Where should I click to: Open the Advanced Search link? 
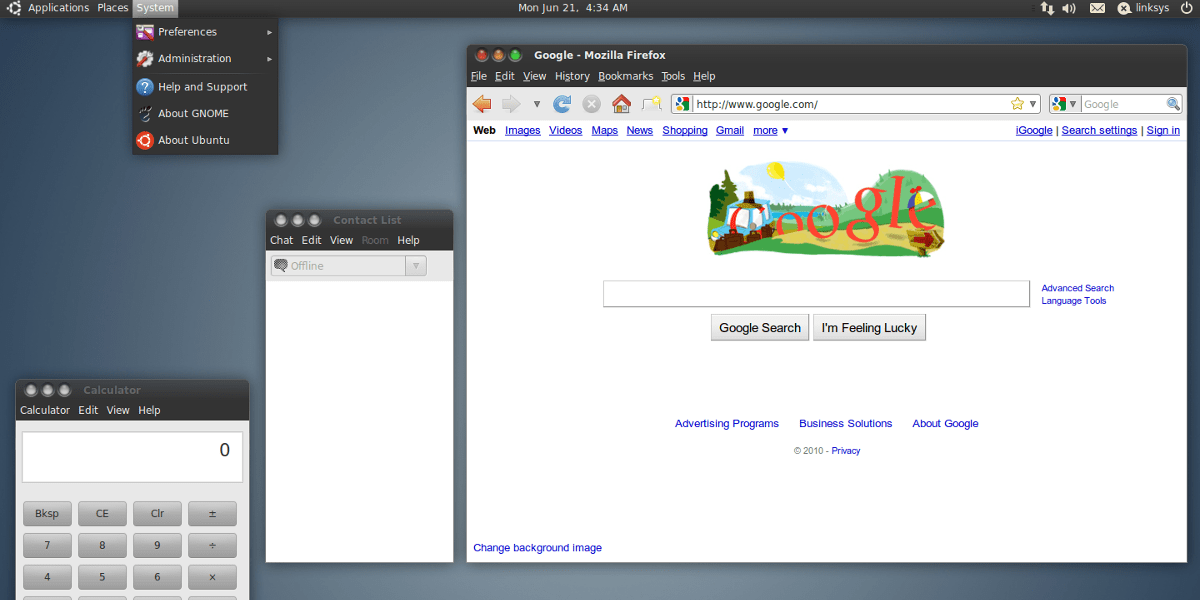click(1078, 288)
